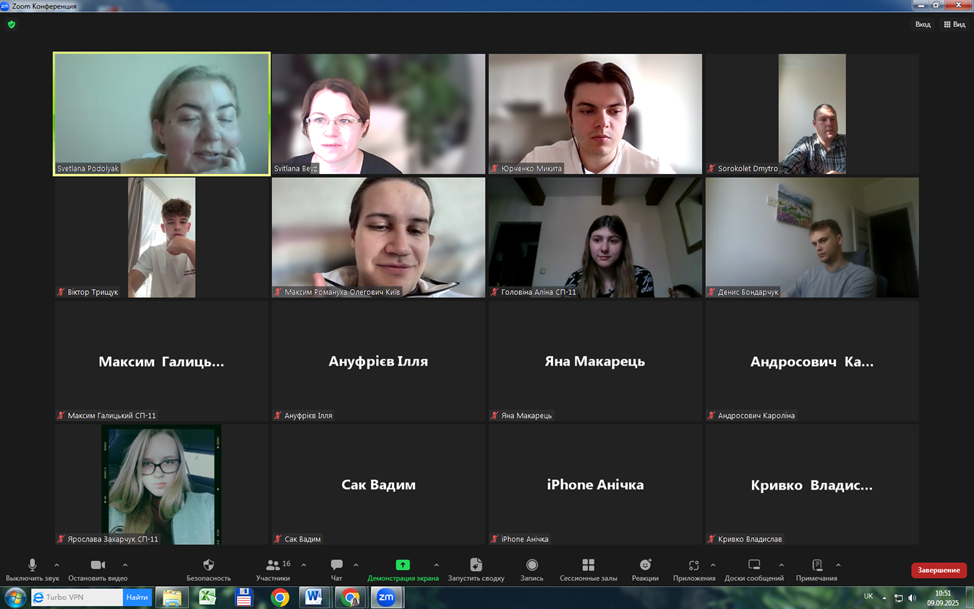Open the Security (Безопасность) shield icon
Screen dimensions: 974x609
[x=208, y=566]
